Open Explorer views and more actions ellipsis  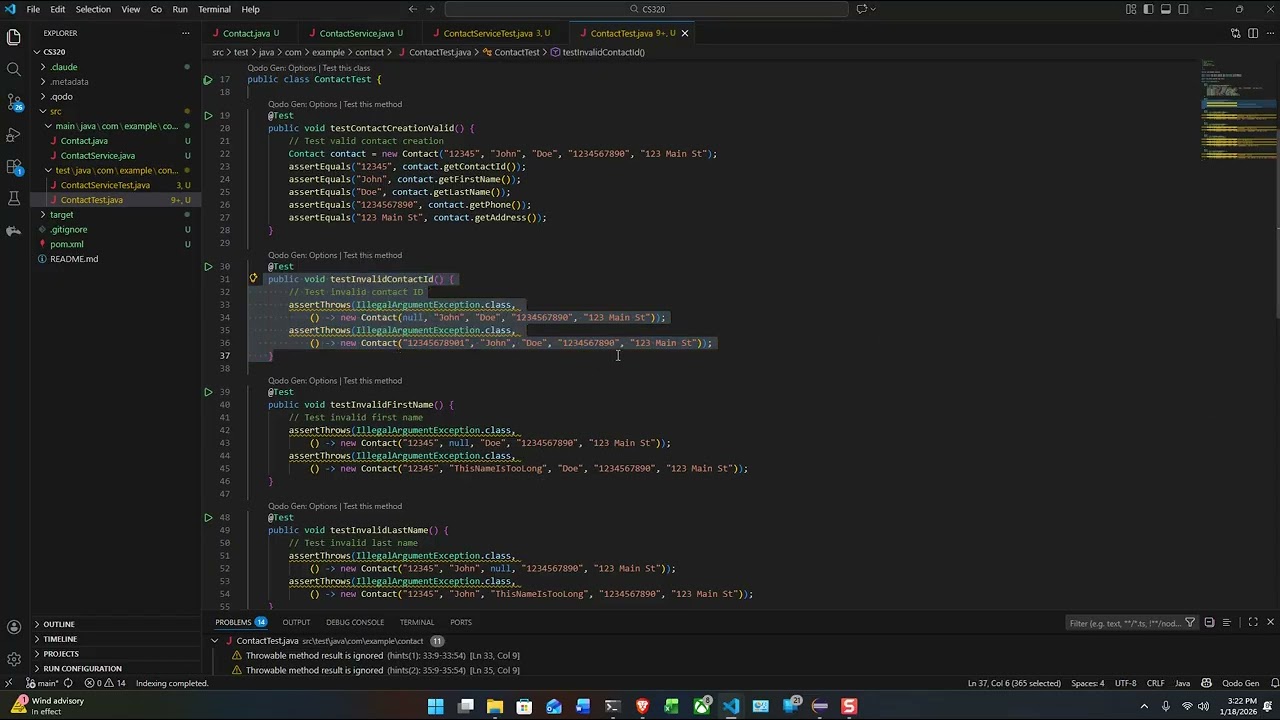click(185, 33)
